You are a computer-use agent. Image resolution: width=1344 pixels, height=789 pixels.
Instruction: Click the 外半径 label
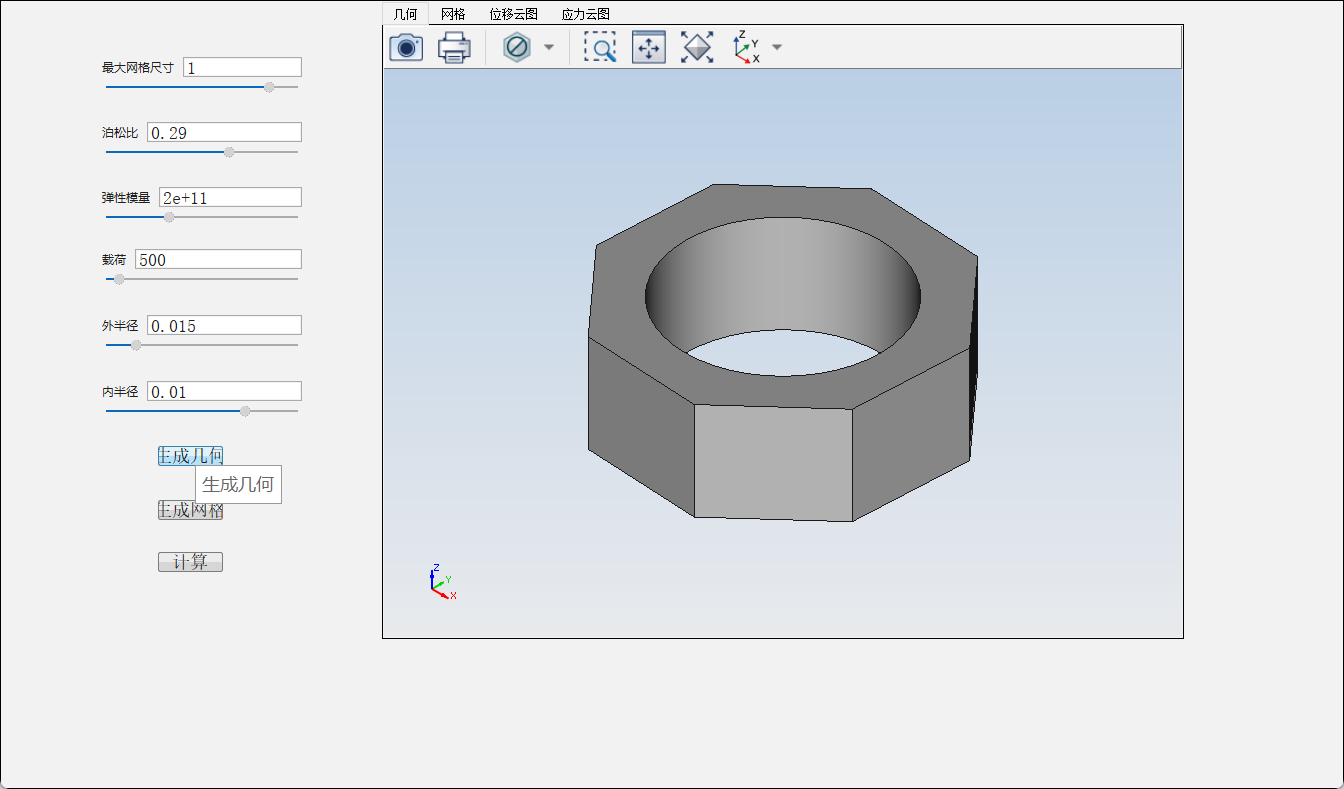tap(120, 326)
